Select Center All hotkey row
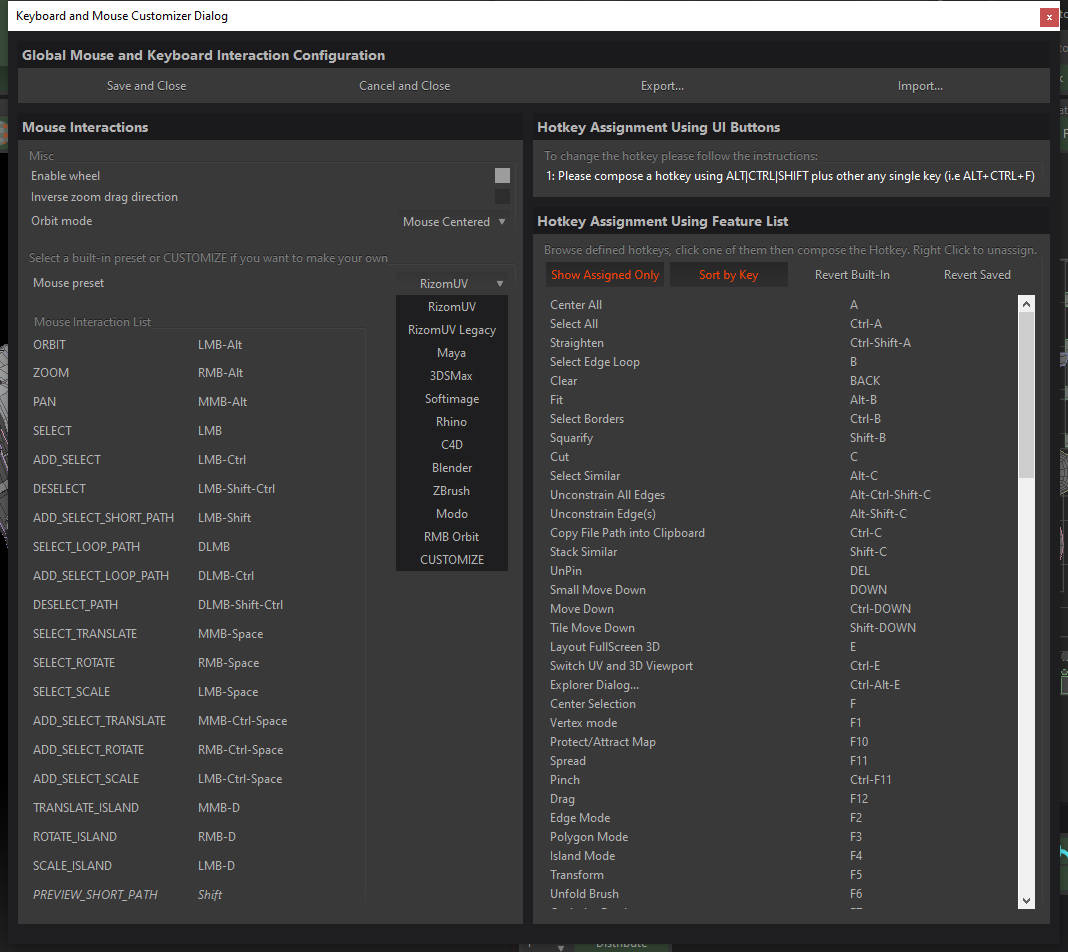The height and width of the screenshot is (952, 1068). (x=780, y=305)
